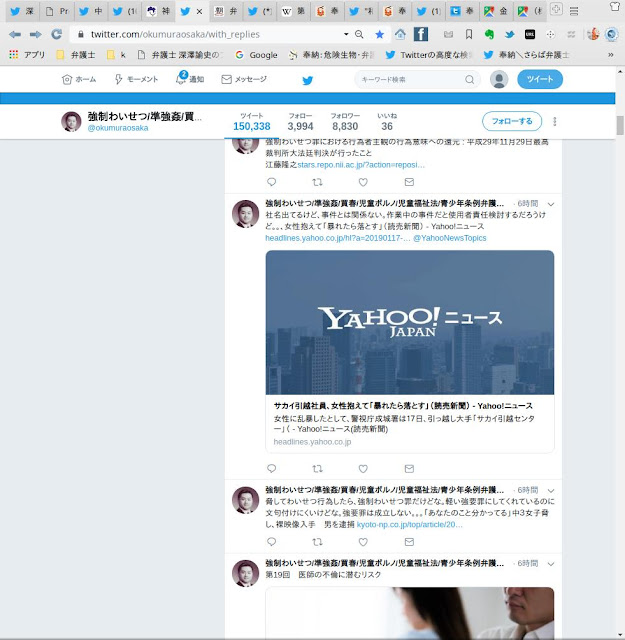Open the kyoto-np.co.jp/top/article link
The image size is (625, 640).
point(409,524)
